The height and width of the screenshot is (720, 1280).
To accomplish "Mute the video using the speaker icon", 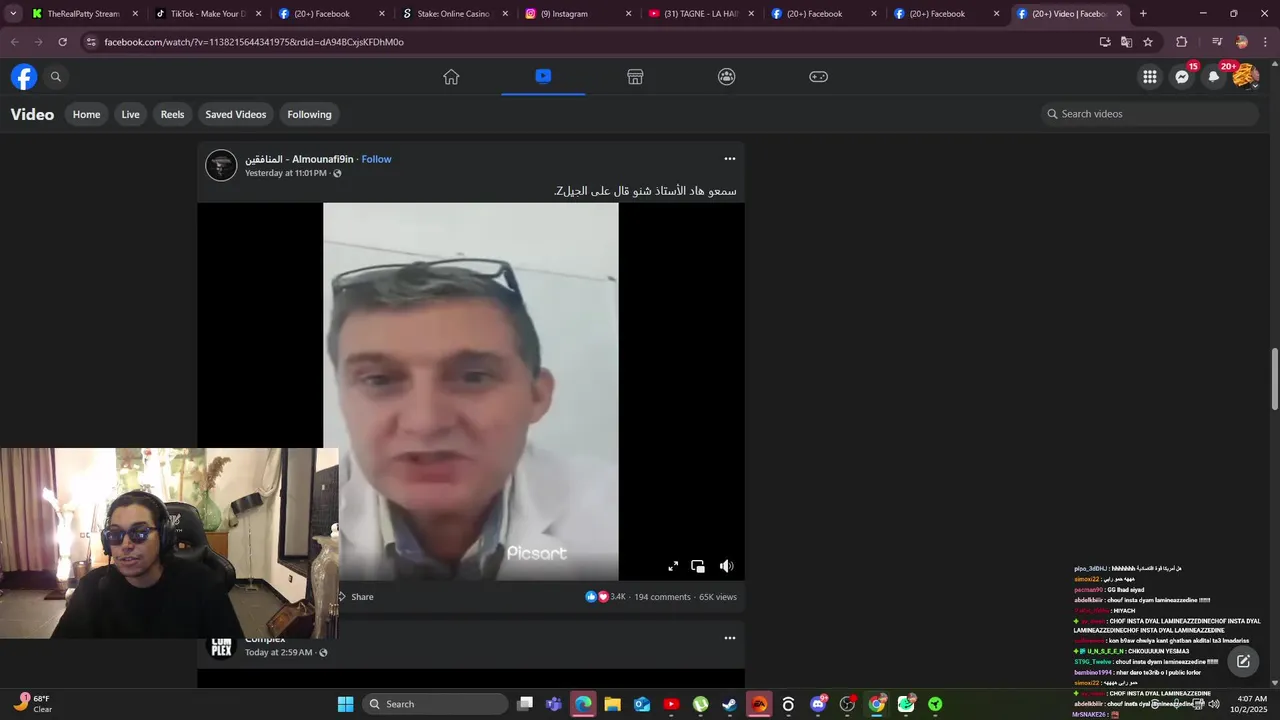I will pyautogui.click(x=727, y=566).
